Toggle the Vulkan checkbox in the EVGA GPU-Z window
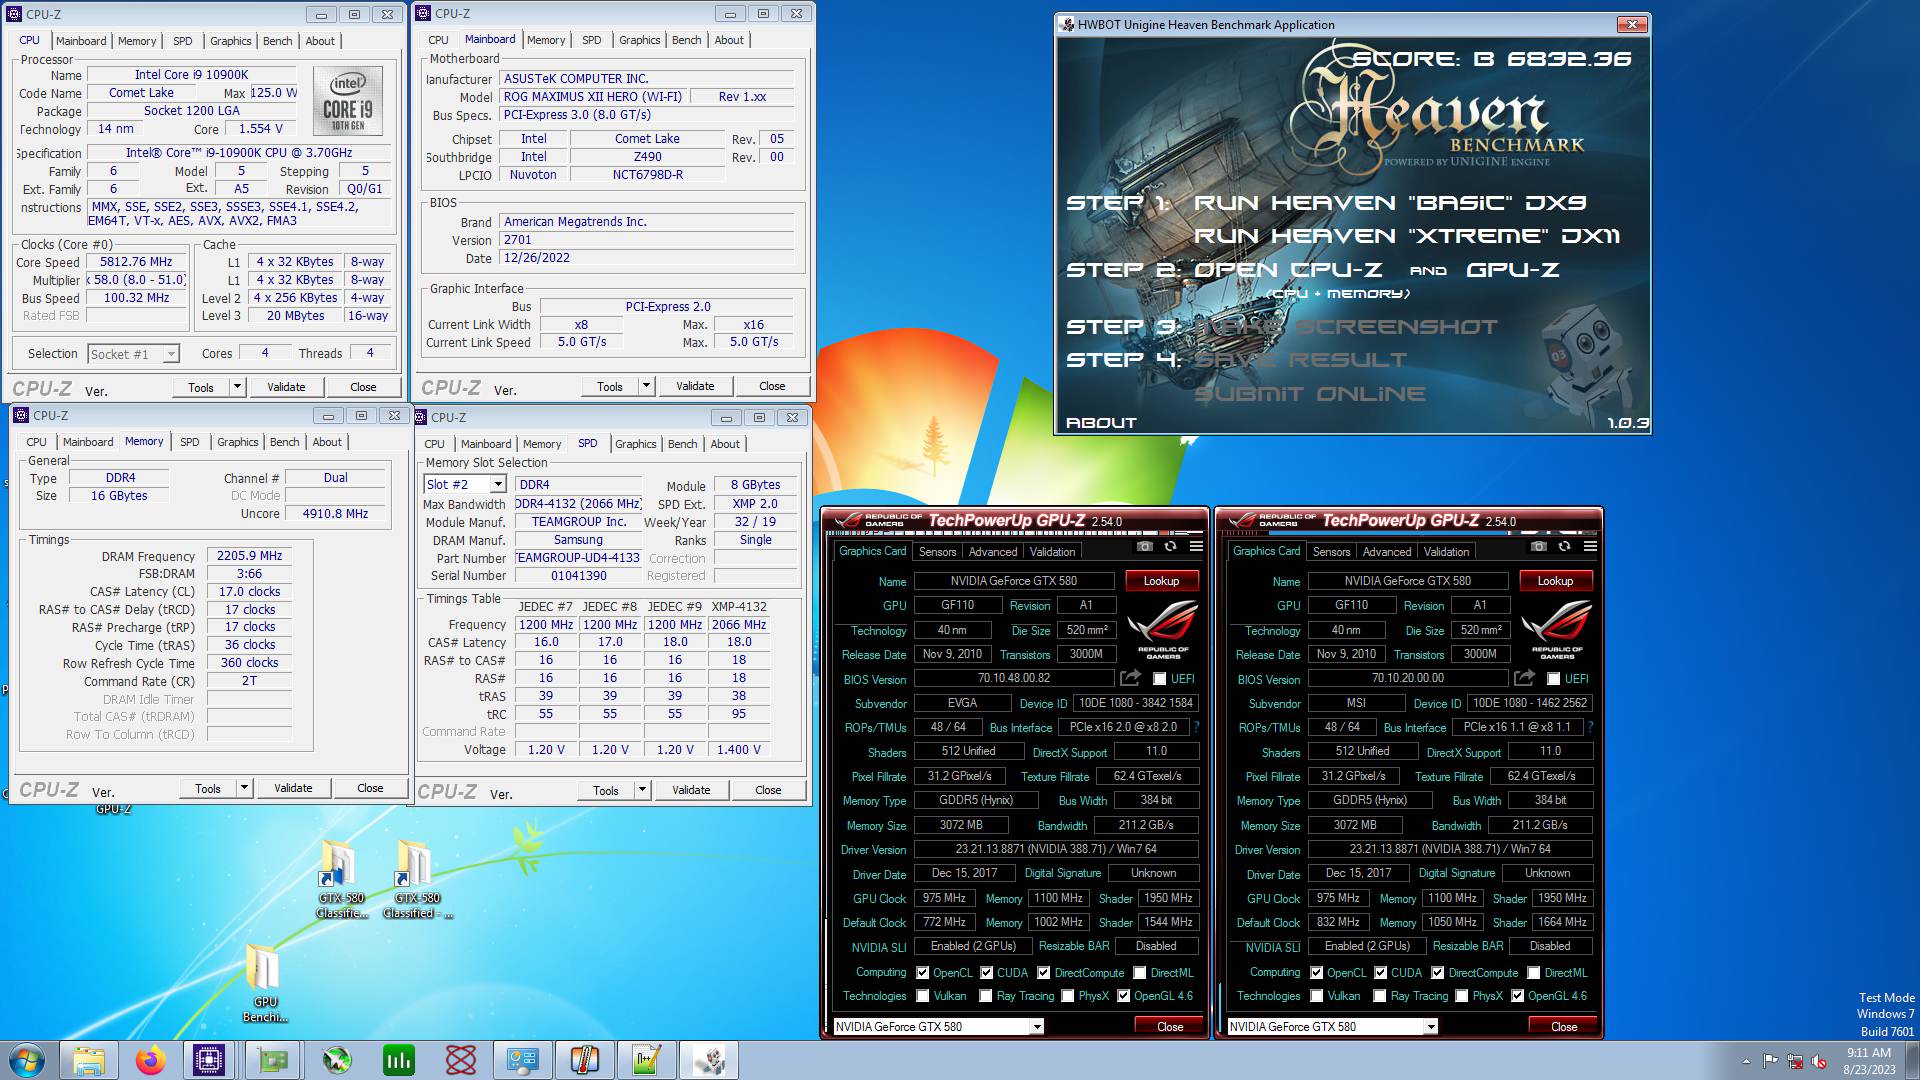The image size is (1920, 1080). click(923, 996)
